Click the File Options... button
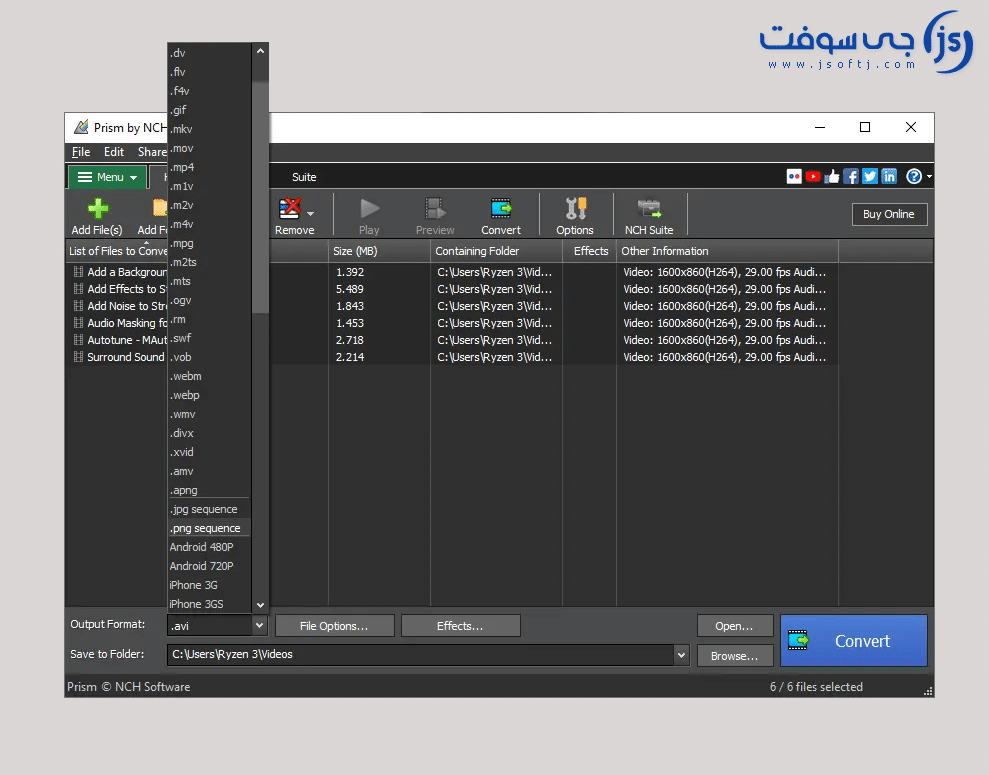This screenshot has width=989, height=775. click(334, 626)
